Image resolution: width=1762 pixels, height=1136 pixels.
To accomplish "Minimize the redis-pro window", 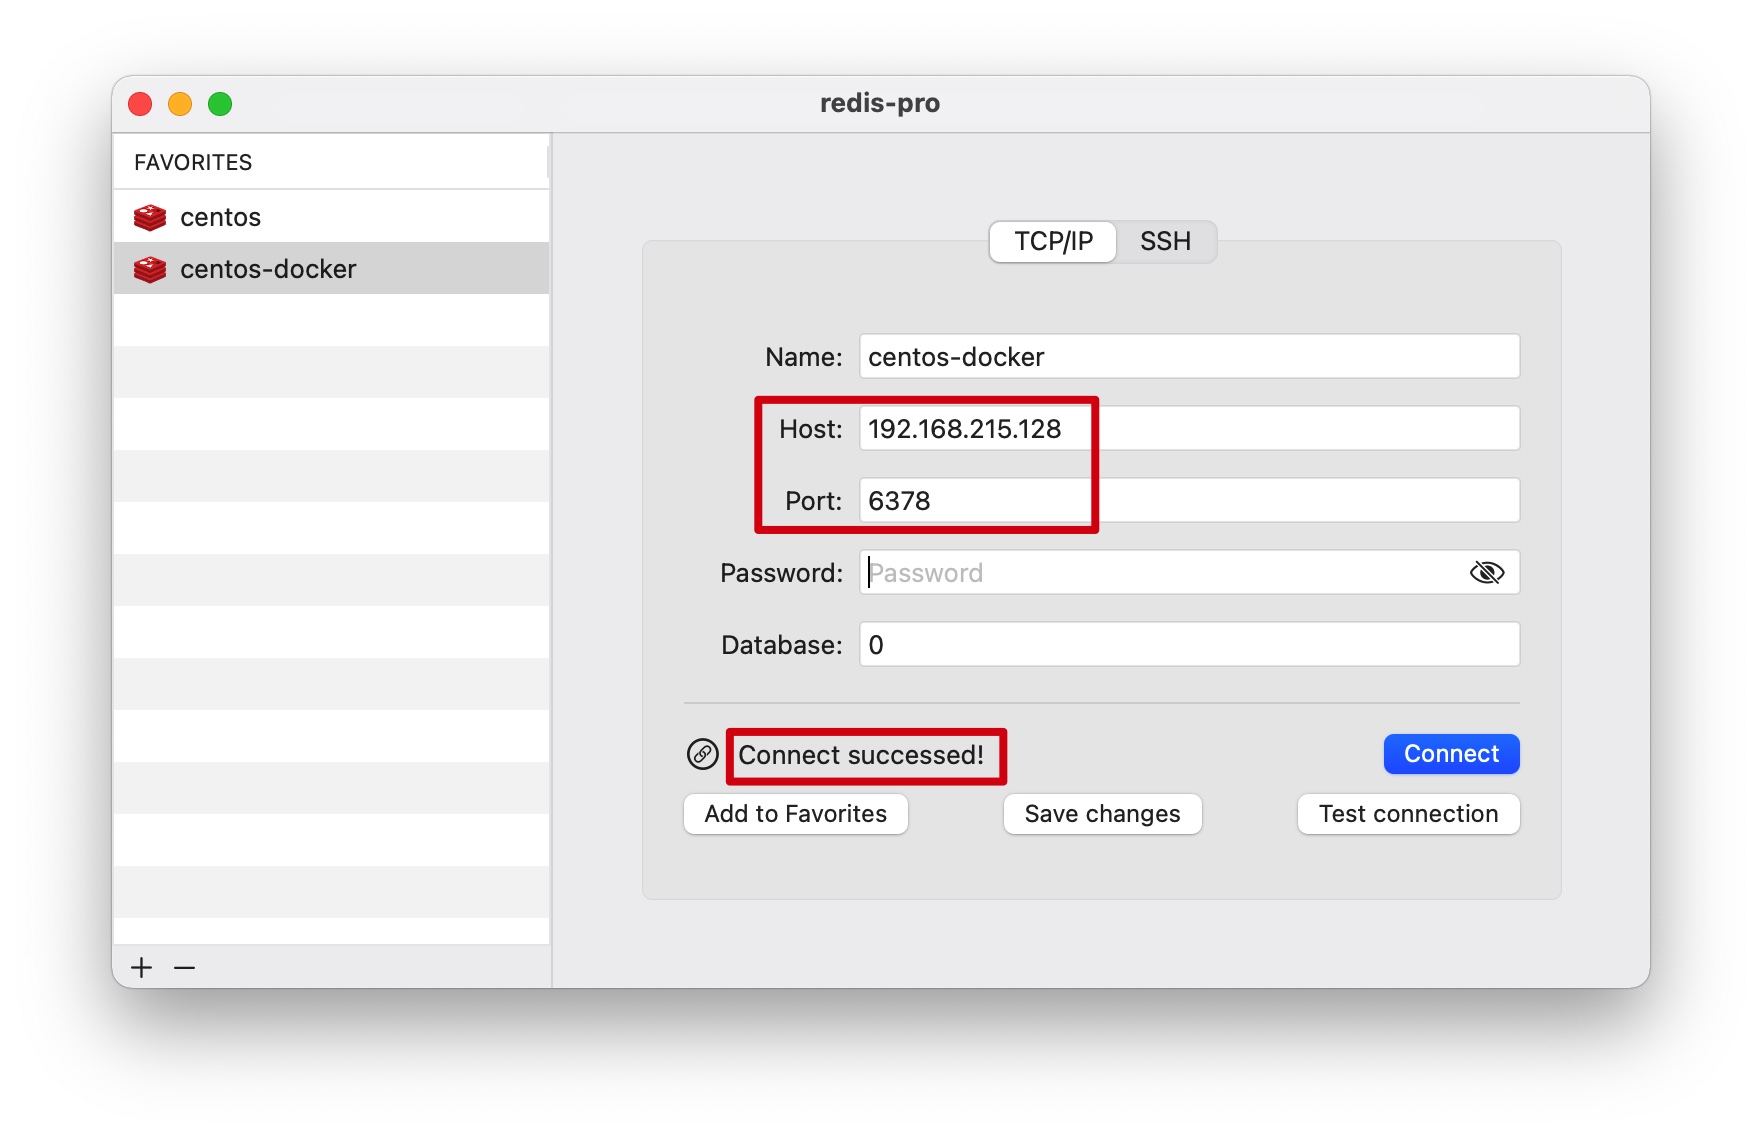I will click(180, 104).
